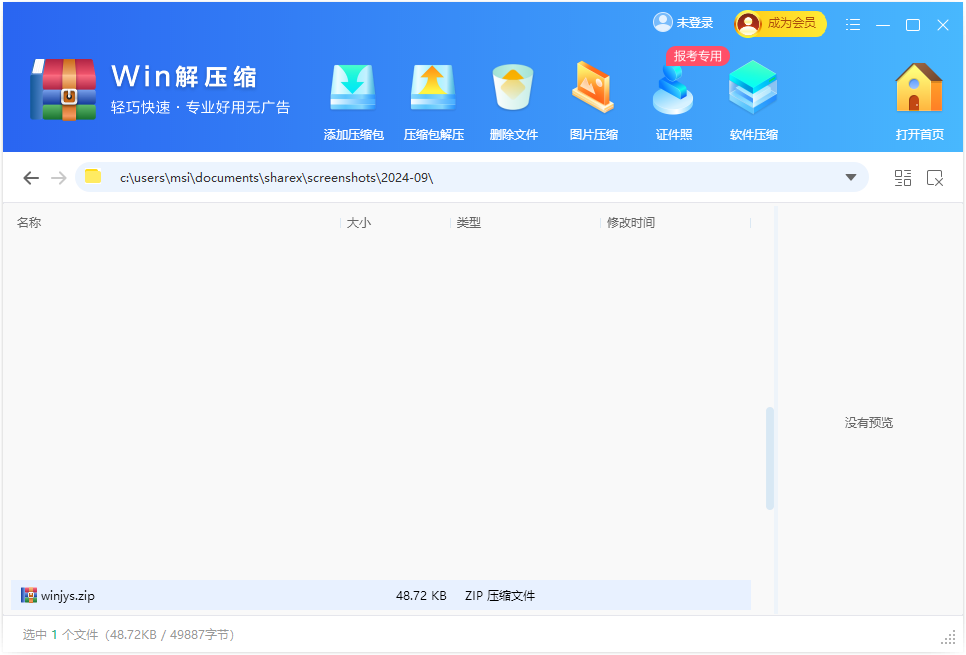Click the path address field
Viewport: 966px width, 655px height.
click(x=471, y=177)
